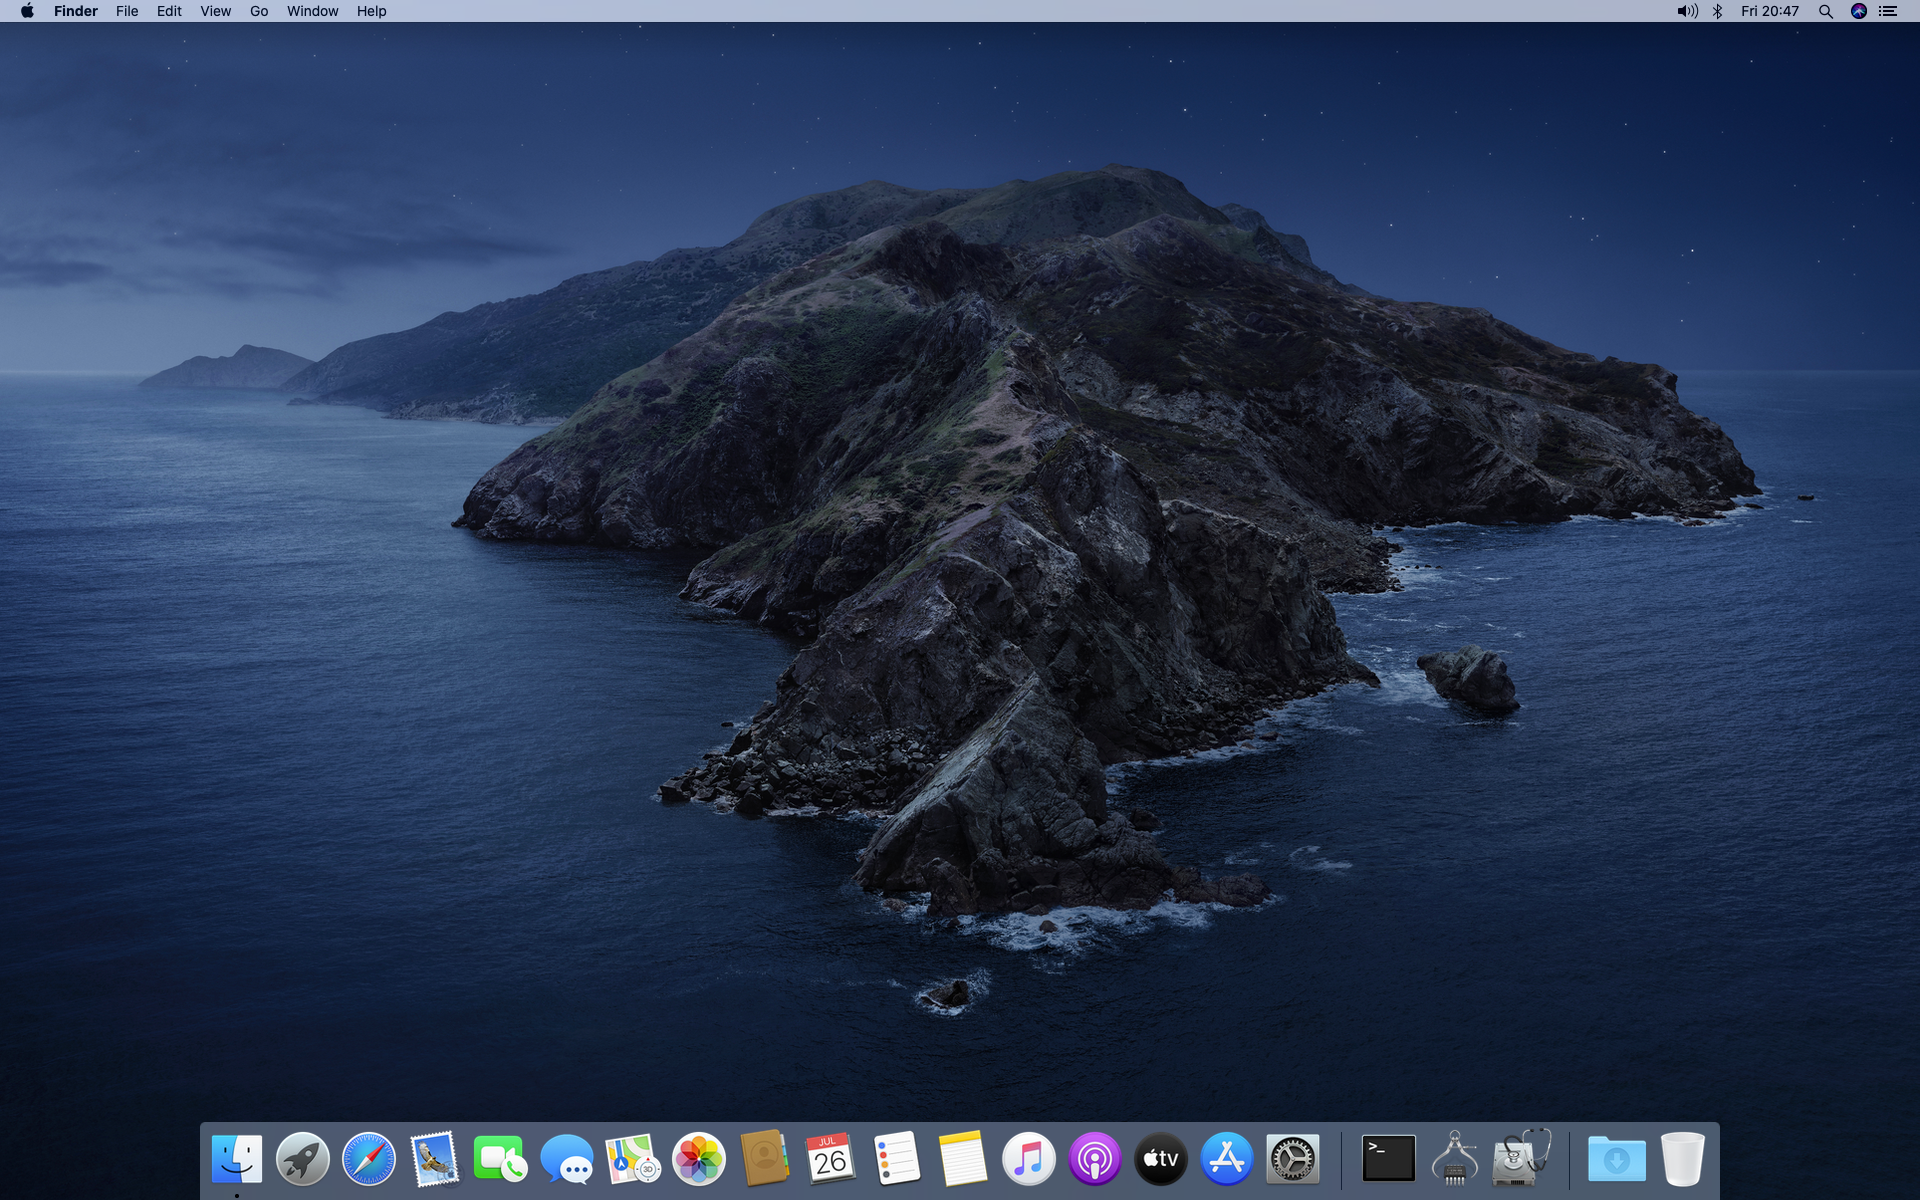Open volume control in menu bar
This screenshot has height=1200, width=1920.
click(1687, 11)
